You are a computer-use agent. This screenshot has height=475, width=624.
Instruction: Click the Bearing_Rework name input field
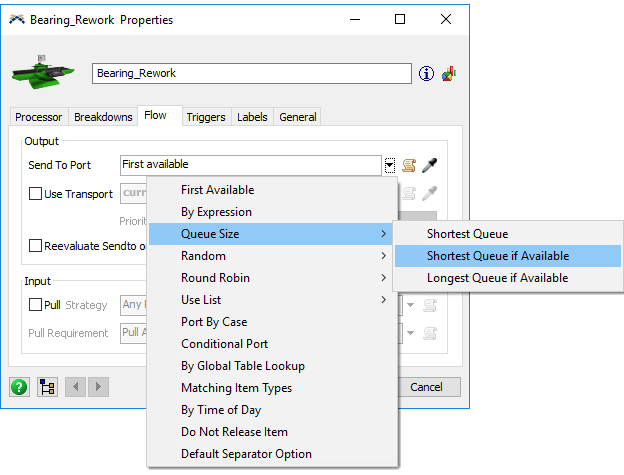[x=252, y=73]
